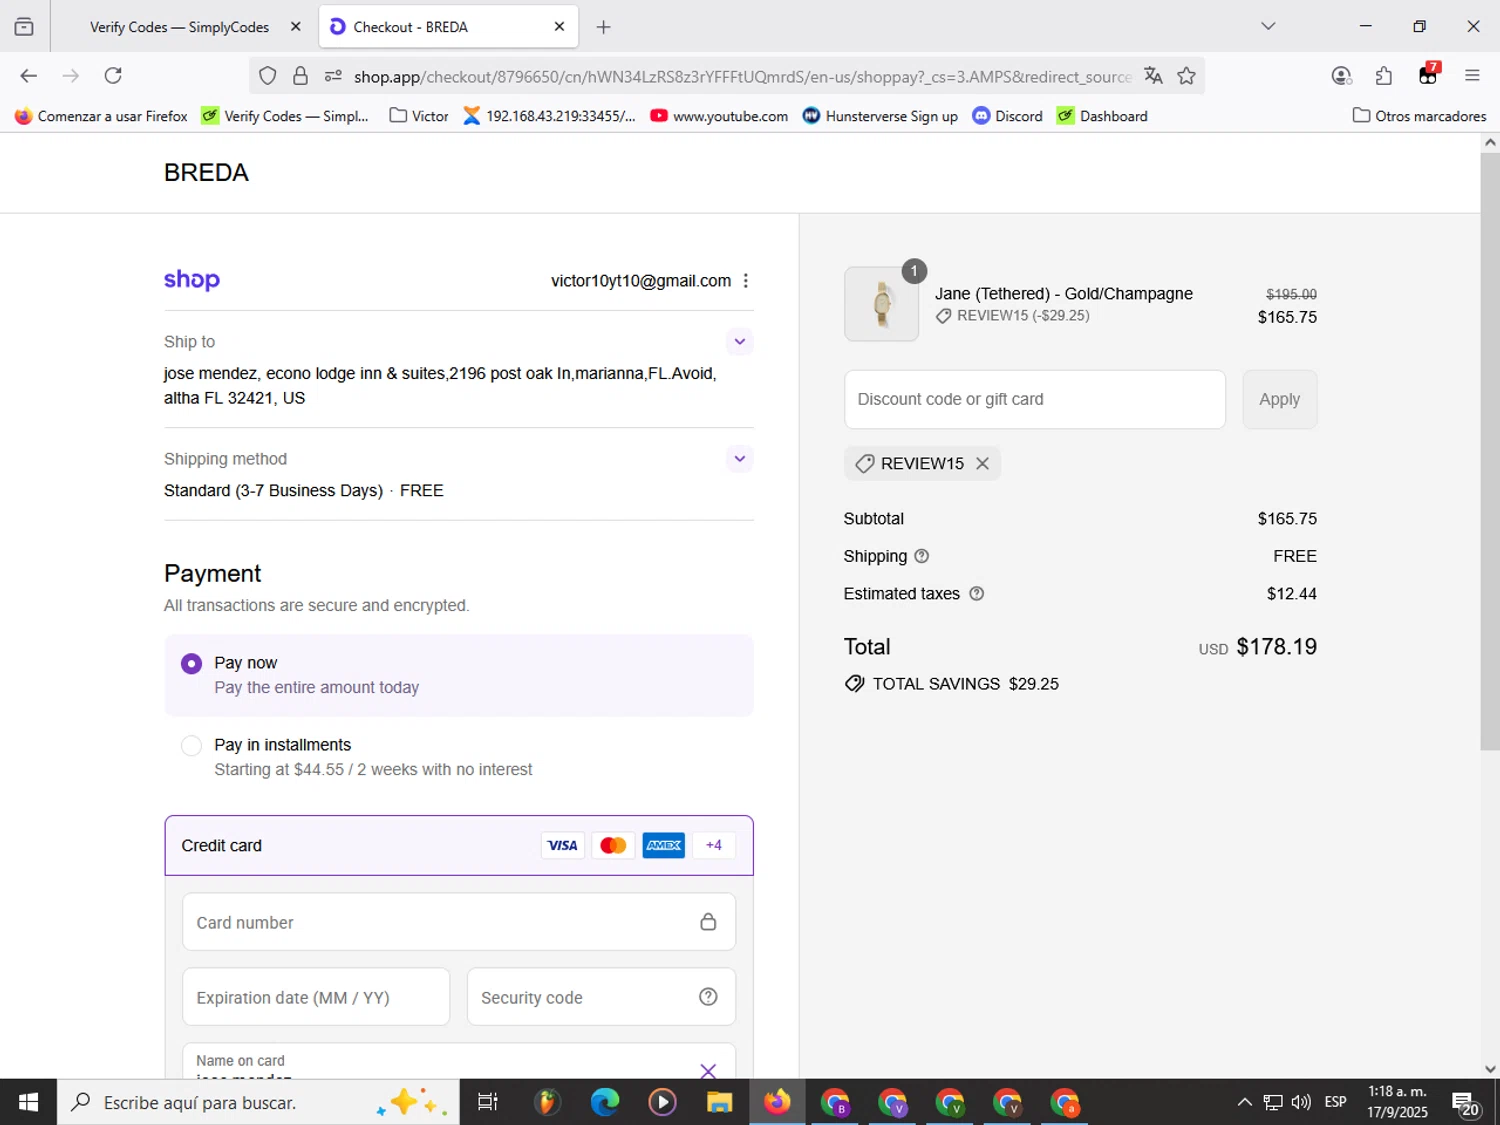This screenshot has width=1500, height=1125.
Task: Open www.youtube.com bookmark
Action: (719, 116)
